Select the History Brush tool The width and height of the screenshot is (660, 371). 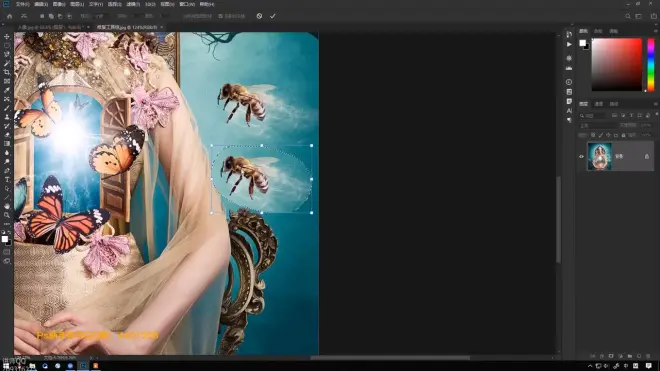pos(7,126)
